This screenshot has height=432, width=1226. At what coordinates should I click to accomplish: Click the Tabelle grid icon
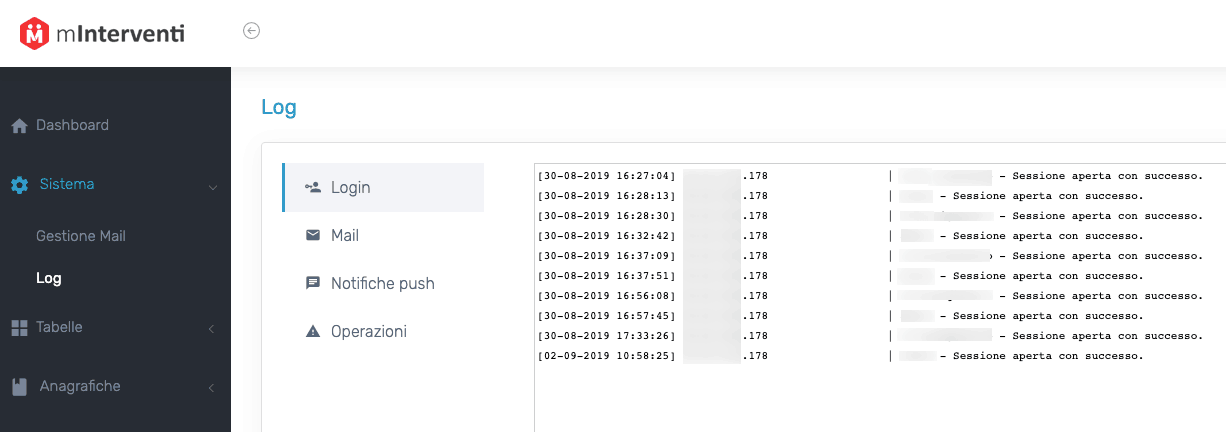(x=19, y=327)
